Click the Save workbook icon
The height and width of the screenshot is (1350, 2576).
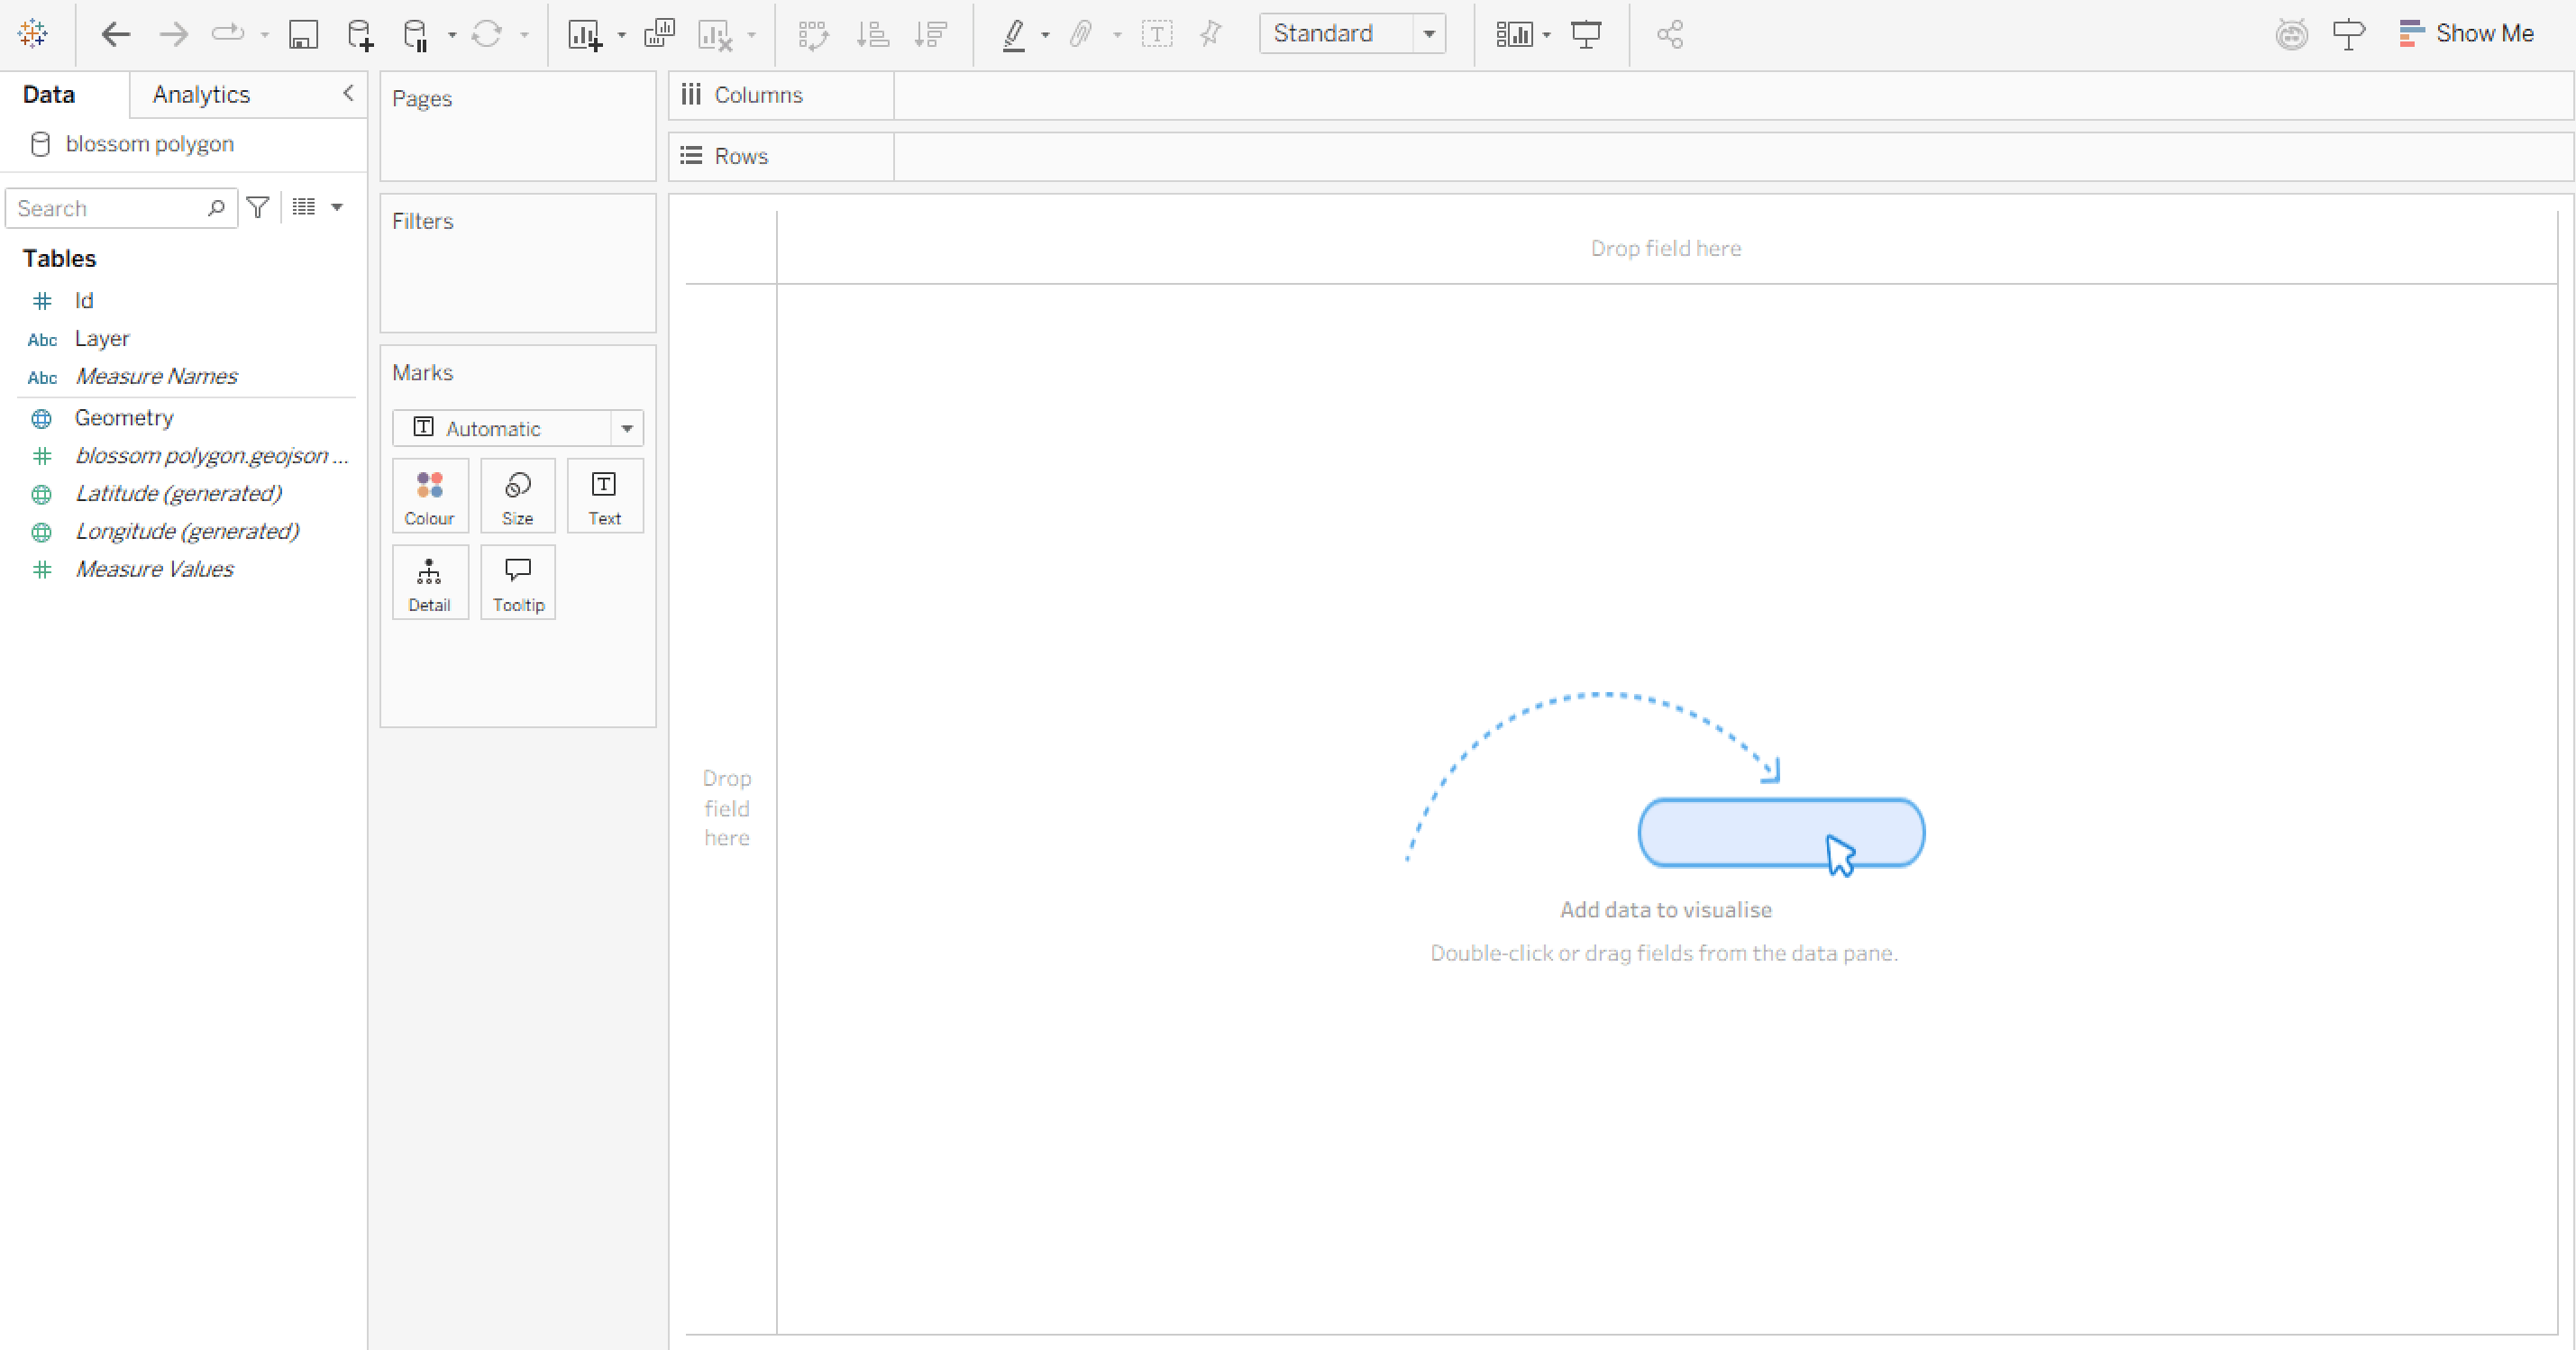click(x=303, y=35)
